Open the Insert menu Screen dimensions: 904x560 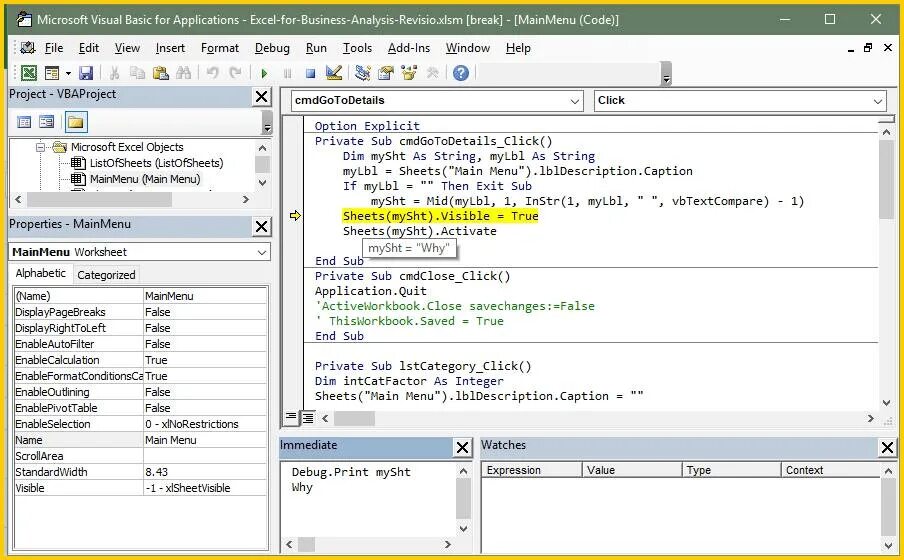click(x=170, y=48)
